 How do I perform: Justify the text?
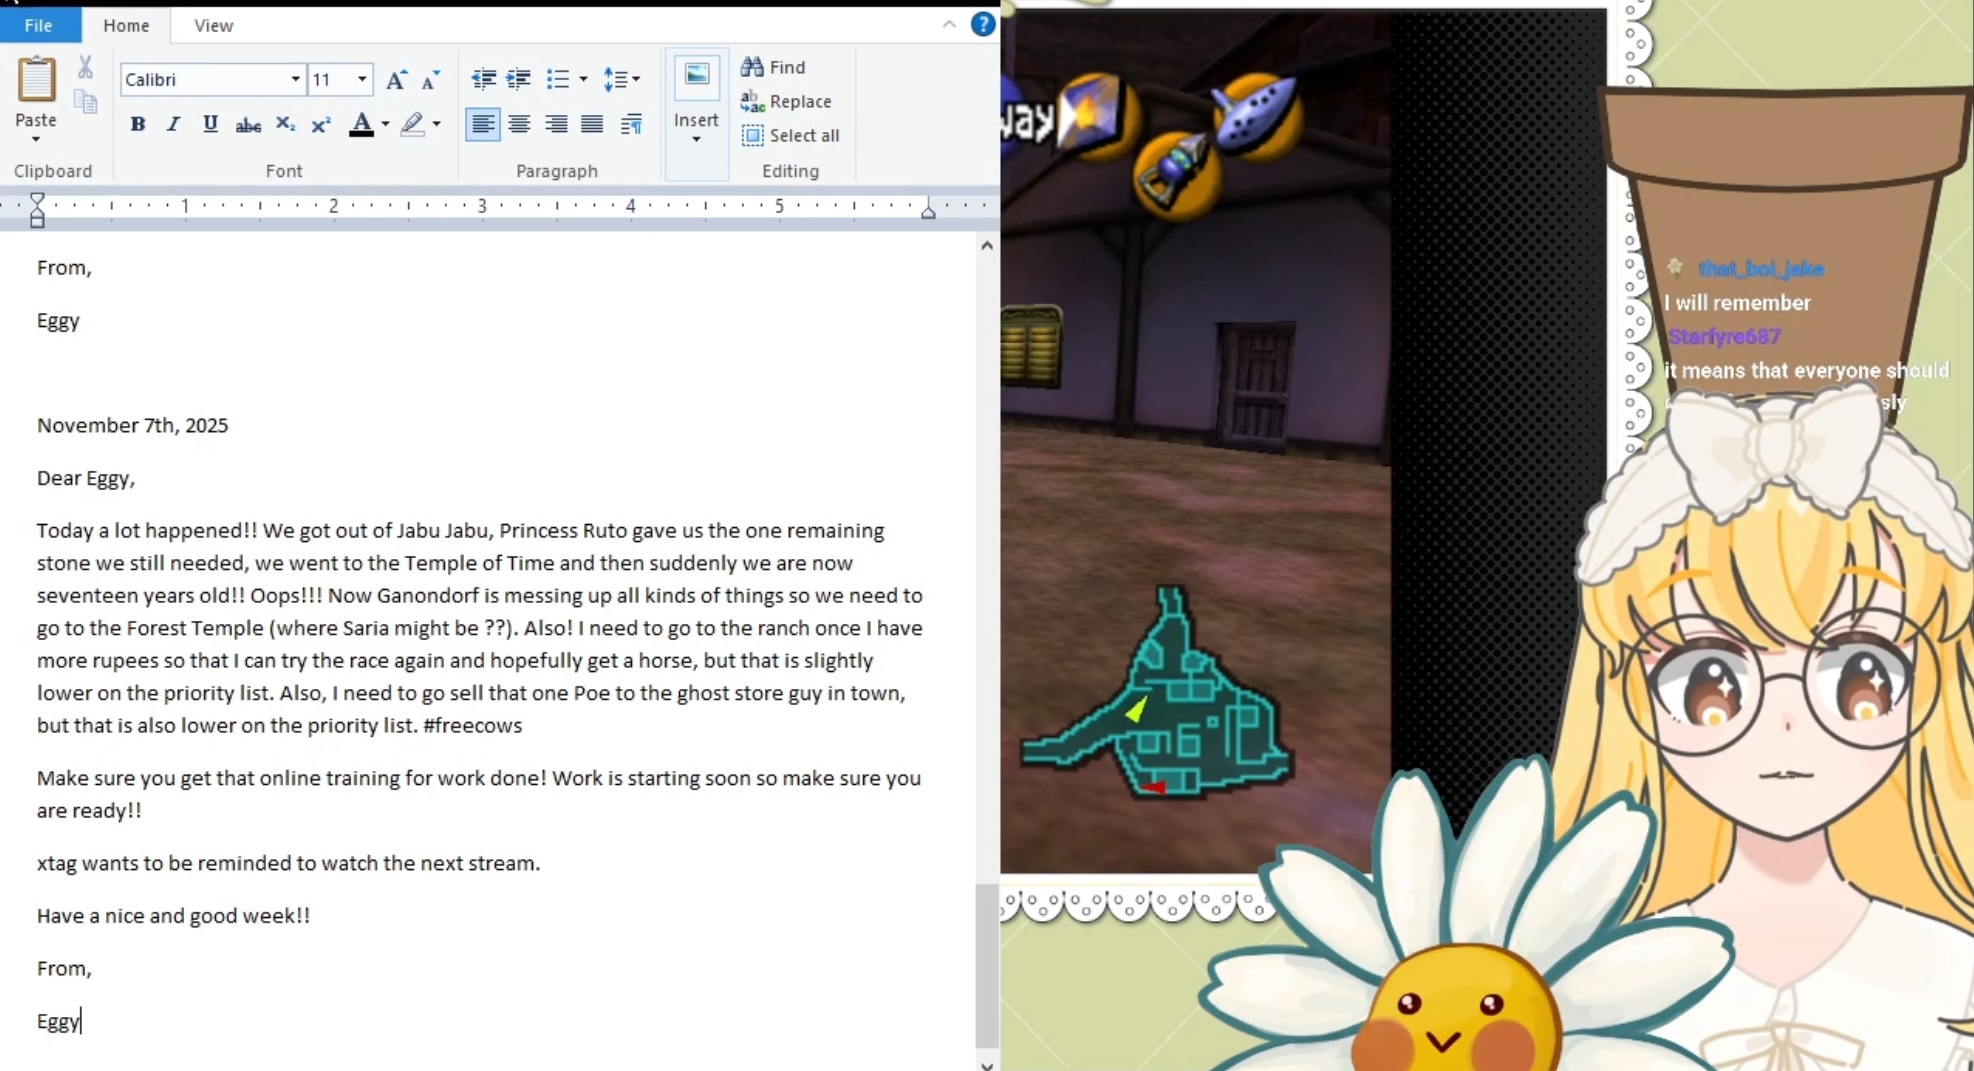click(592, 124)
